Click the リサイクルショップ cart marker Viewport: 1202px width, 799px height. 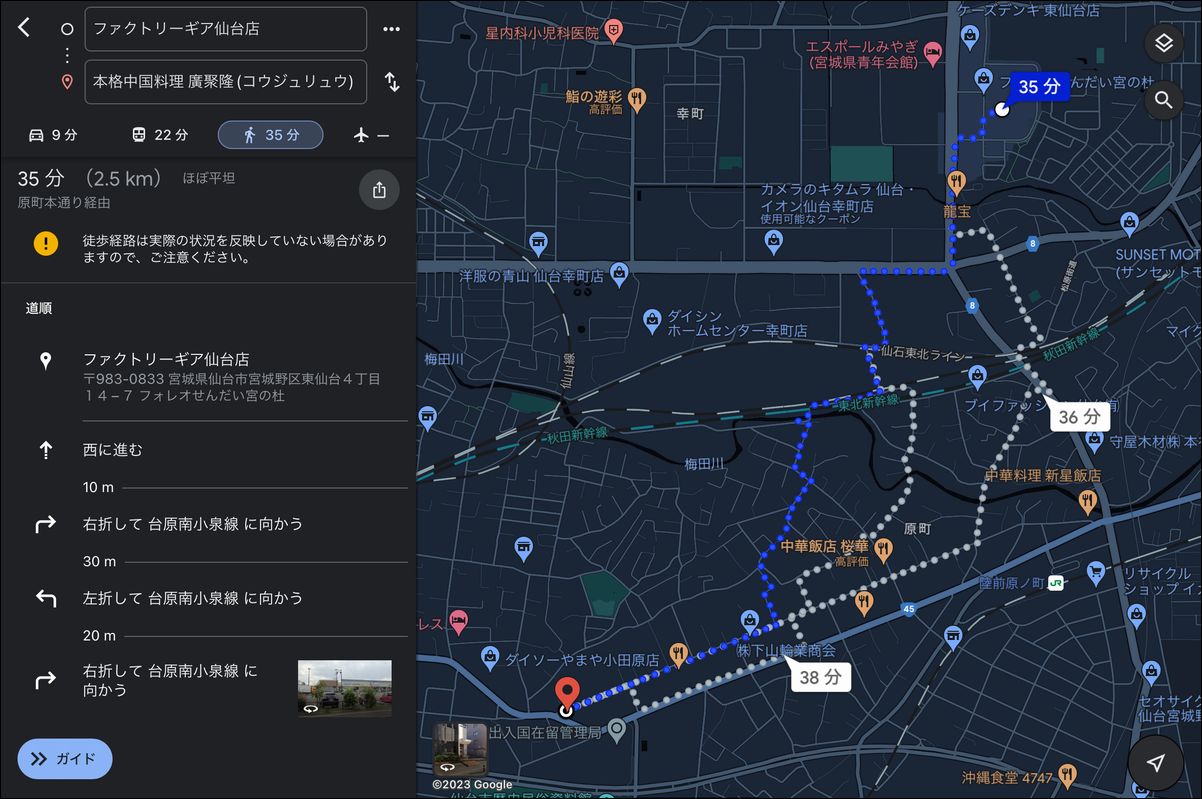[x=1095, y=573]
